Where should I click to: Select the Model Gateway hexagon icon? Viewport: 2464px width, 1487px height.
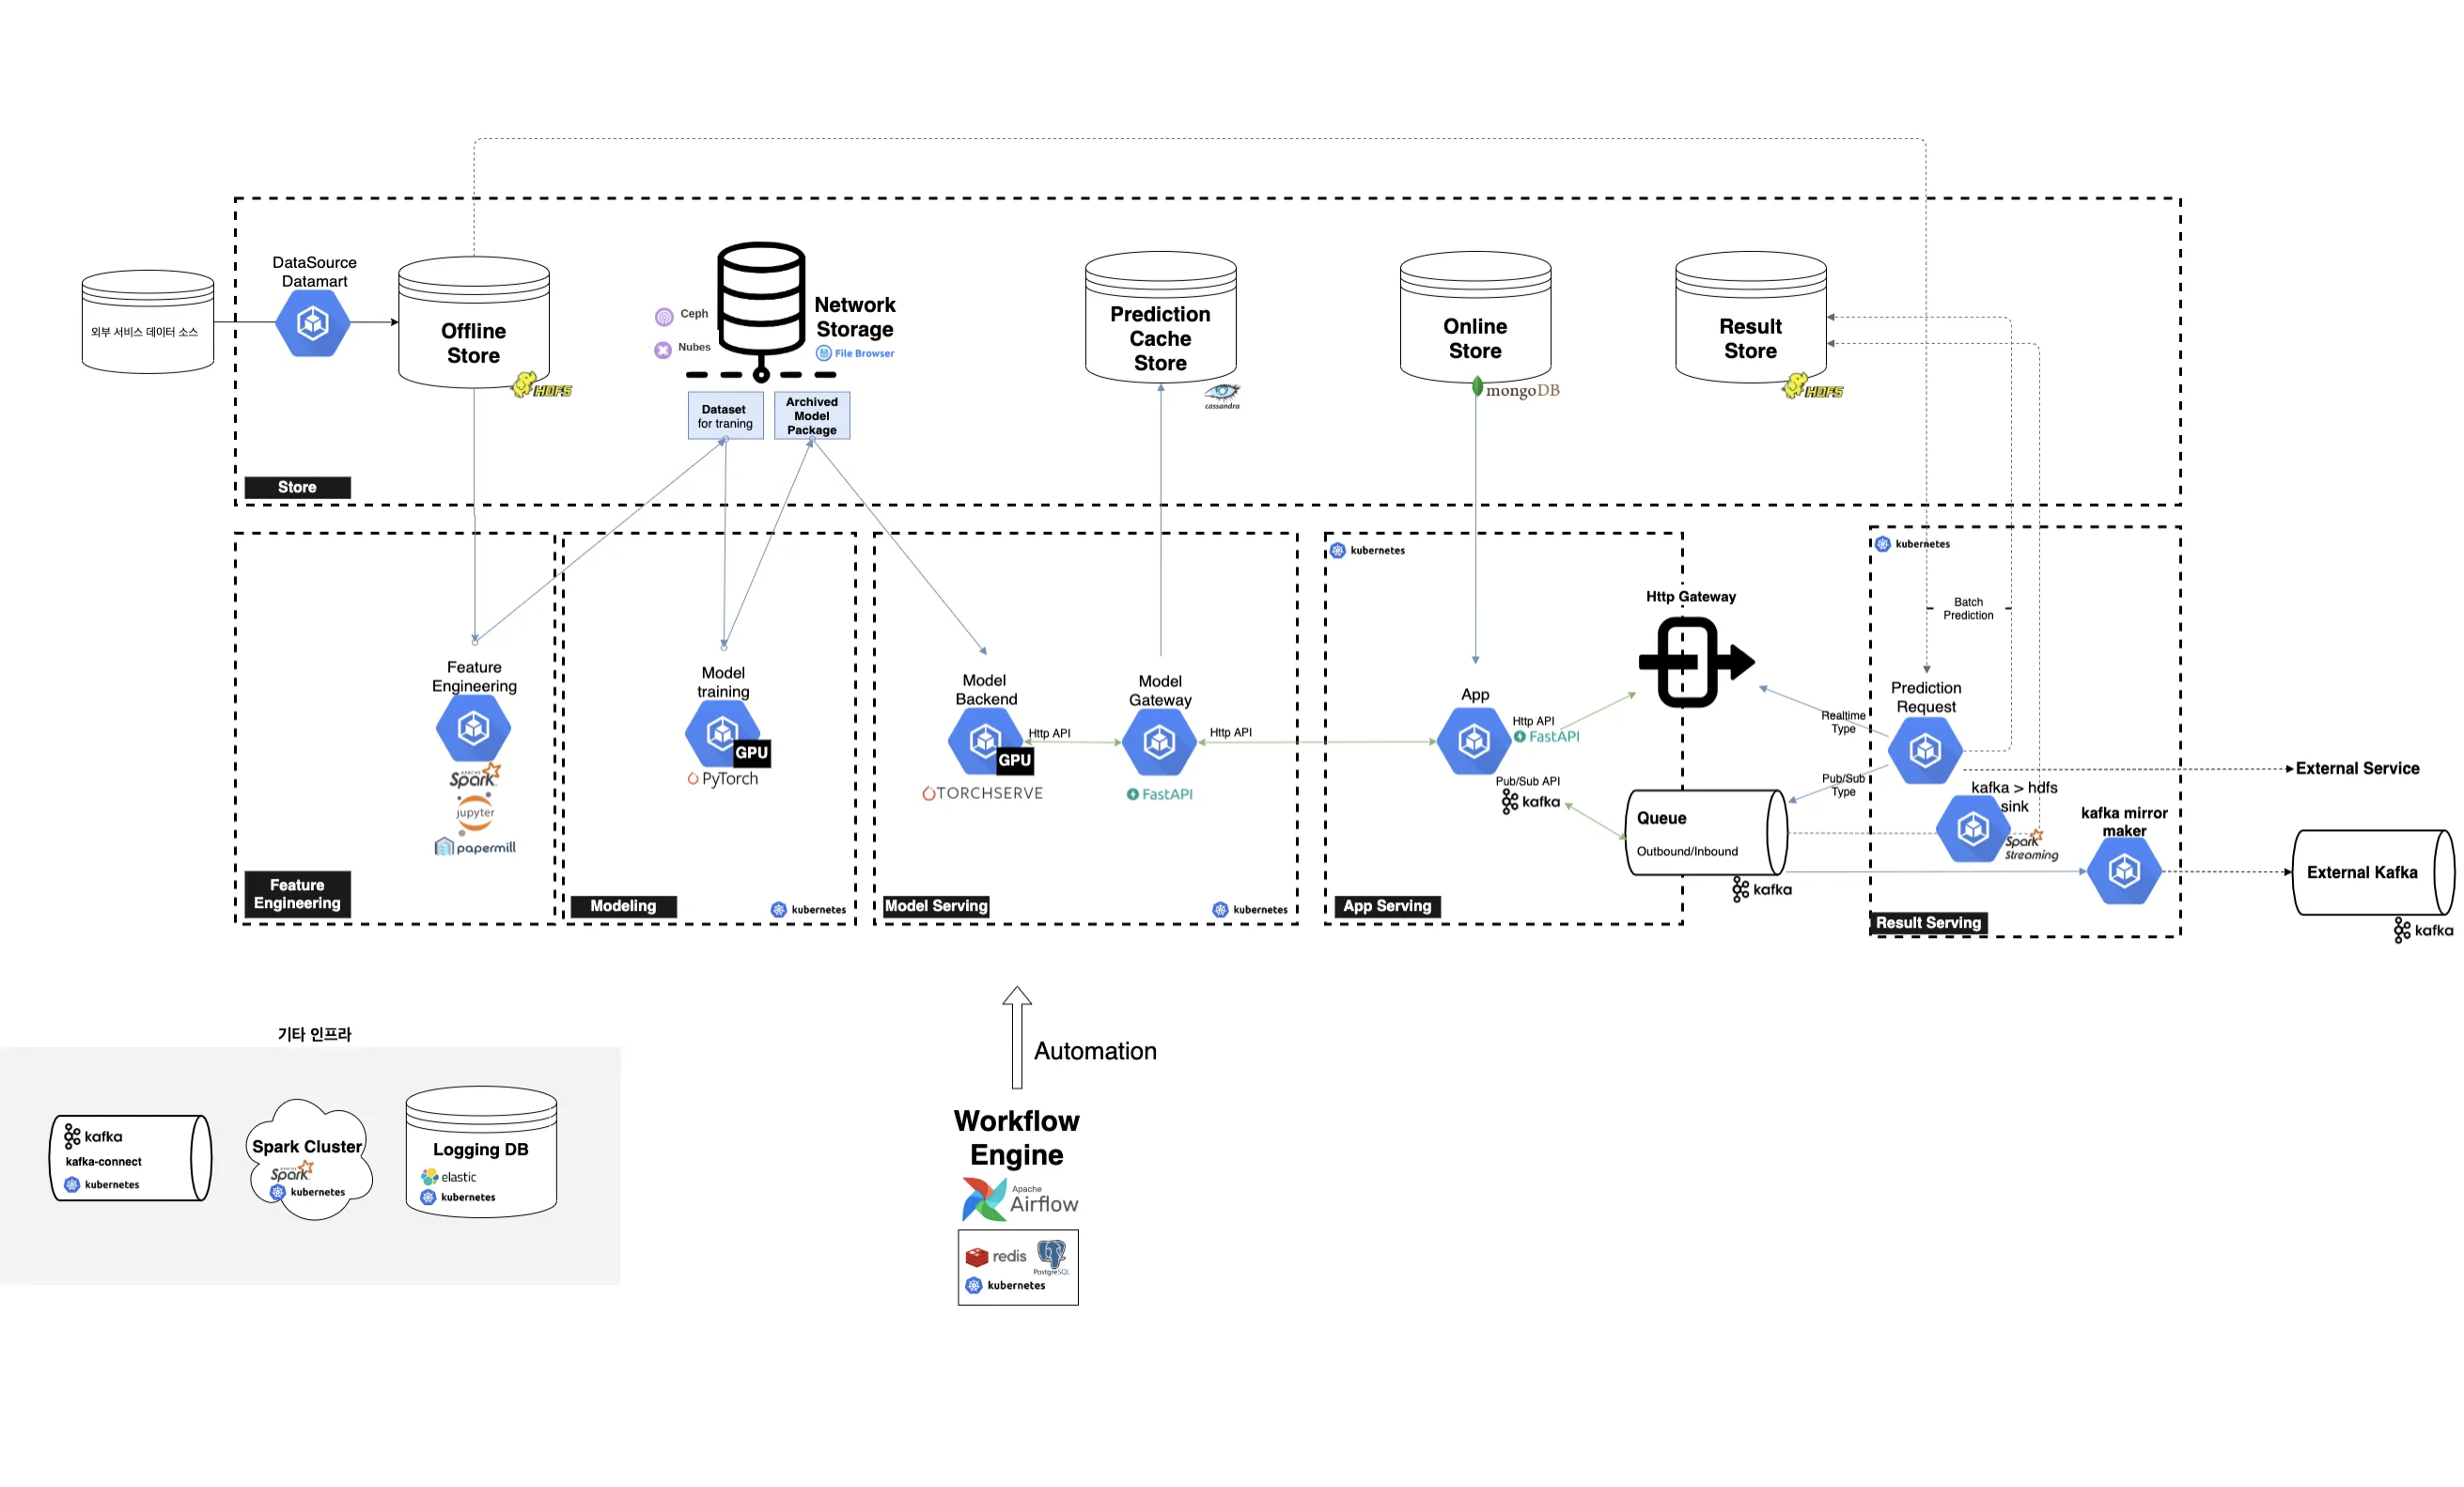pyautogui.click(x=1159, y=742)
